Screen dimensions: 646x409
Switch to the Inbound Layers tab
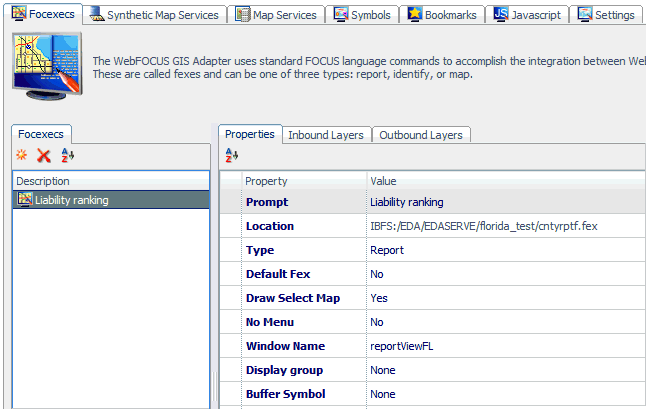(x=325, y=135)
